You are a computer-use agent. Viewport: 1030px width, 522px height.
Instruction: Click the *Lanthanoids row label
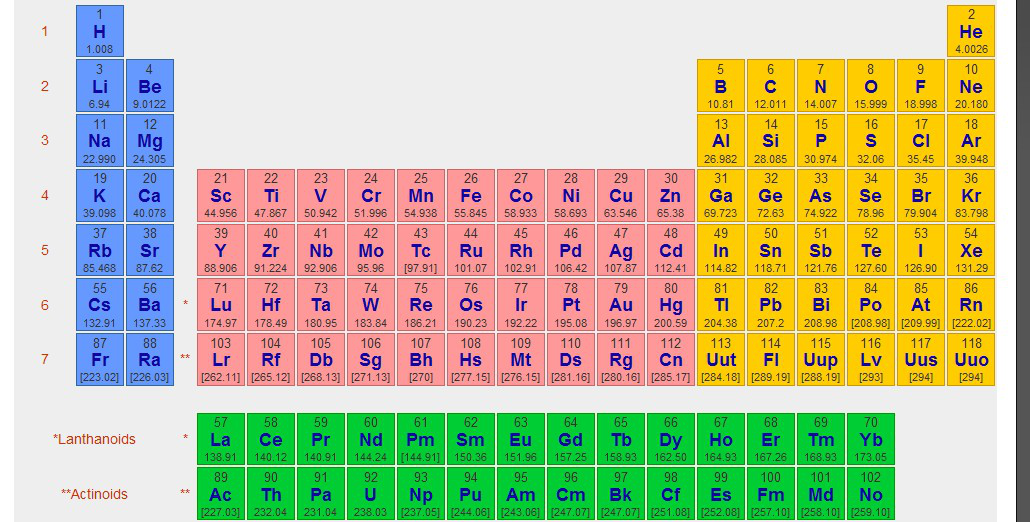tap(95, 439)
